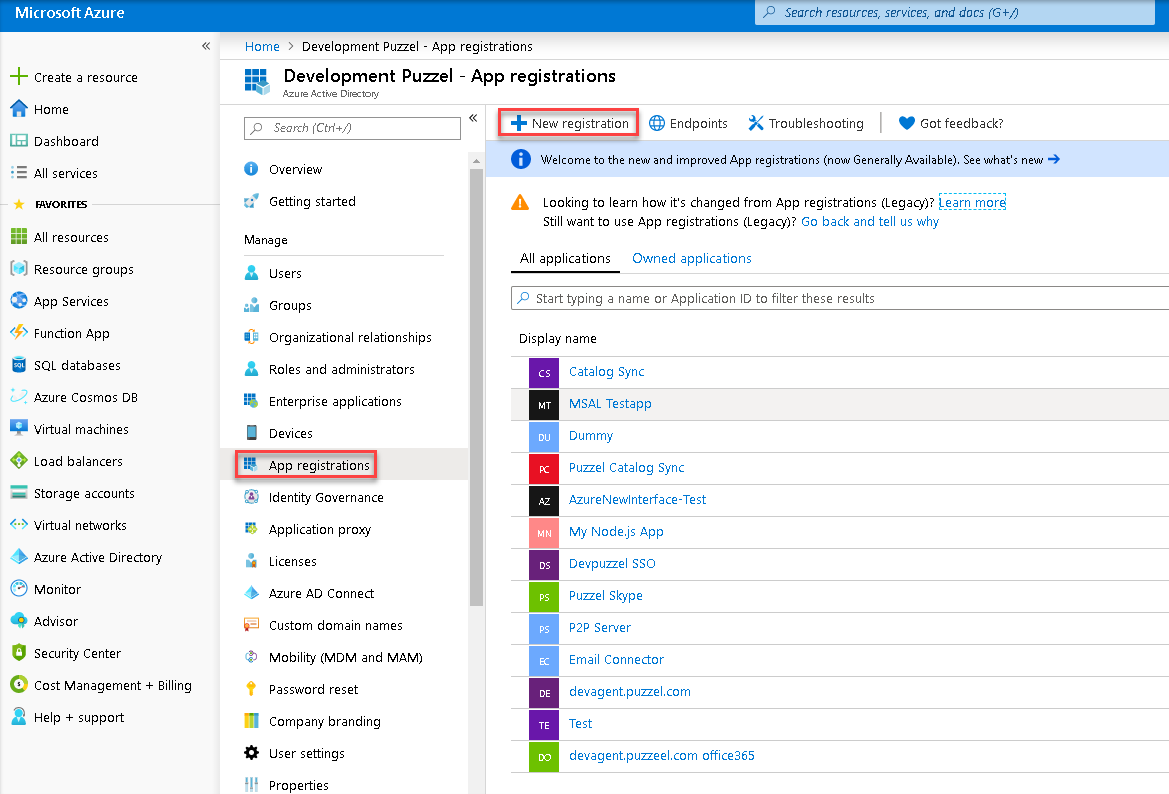Screen dimensions: 1169x794
Task: Open the Function App lightning icon
Action: tap(18, 333)
